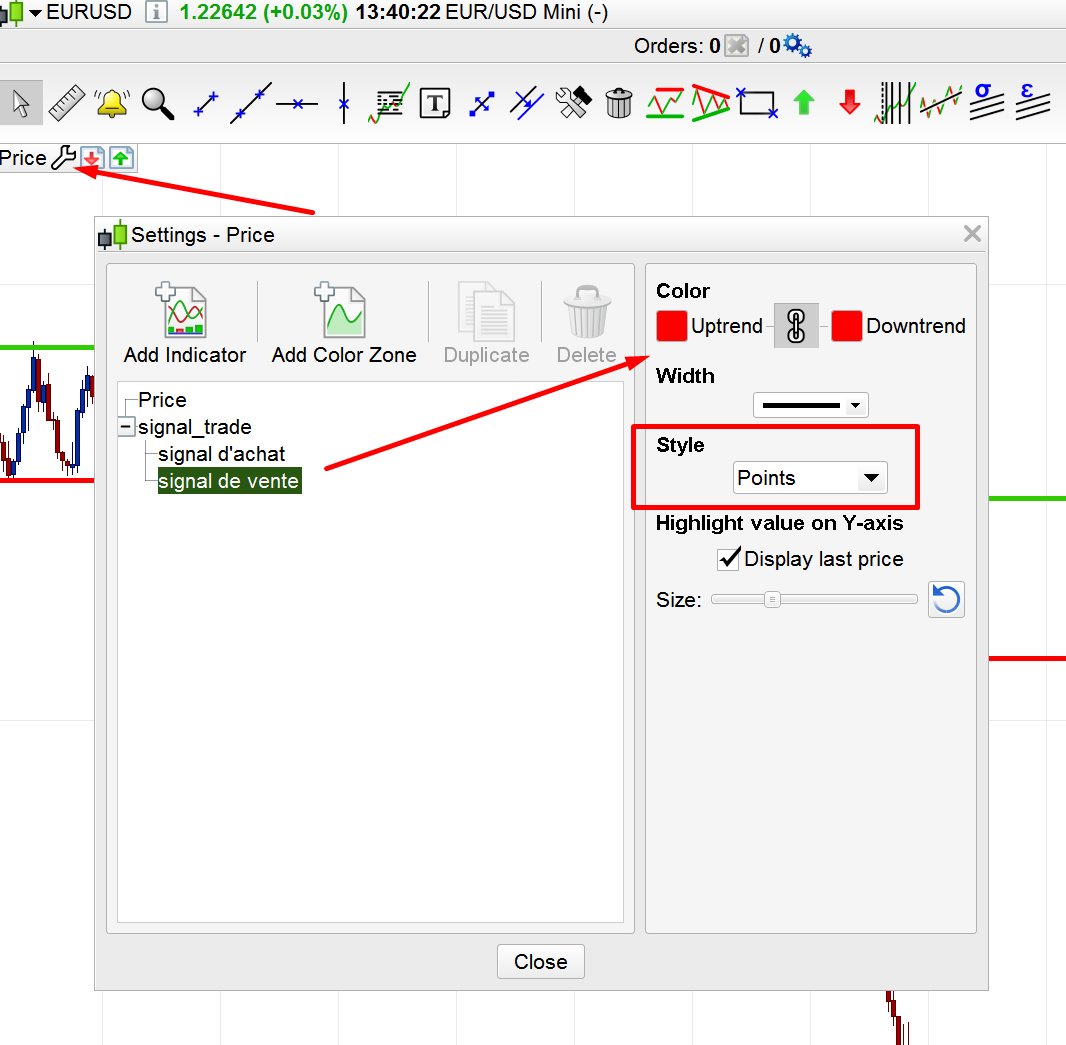Viewport: 1066px width, 1045px height.
Task: Click the red down arrow panel button
Action: 92,158
